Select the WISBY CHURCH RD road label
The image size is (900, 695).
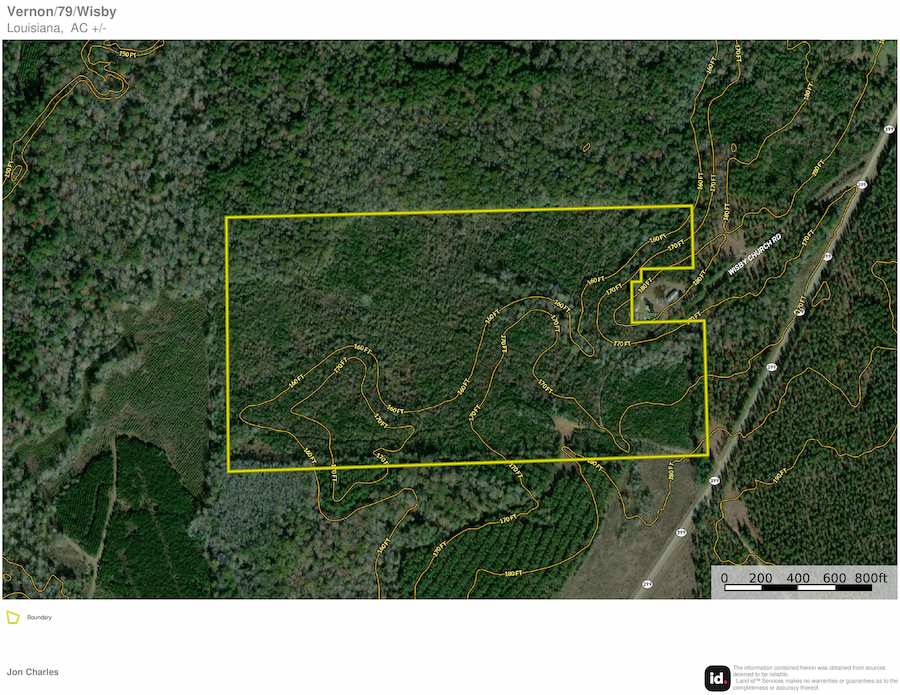tap(755, 254)
